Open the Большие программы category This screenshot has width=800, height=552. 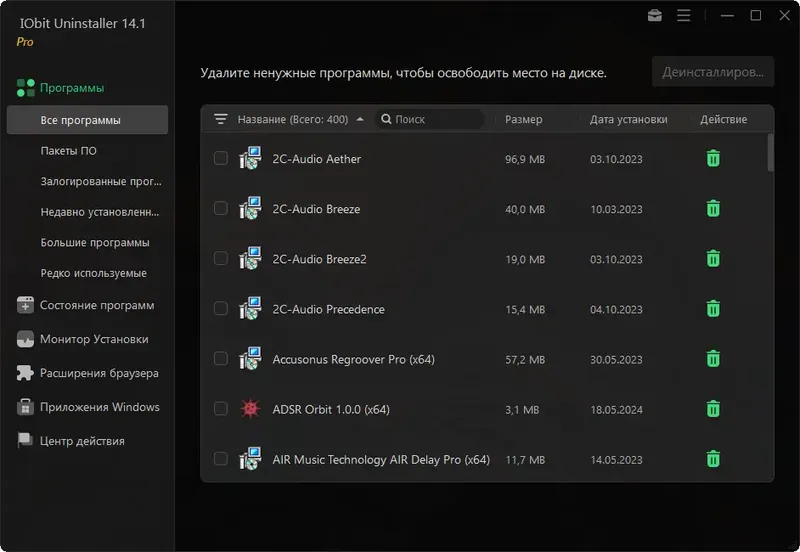click(x=95, y=242)
